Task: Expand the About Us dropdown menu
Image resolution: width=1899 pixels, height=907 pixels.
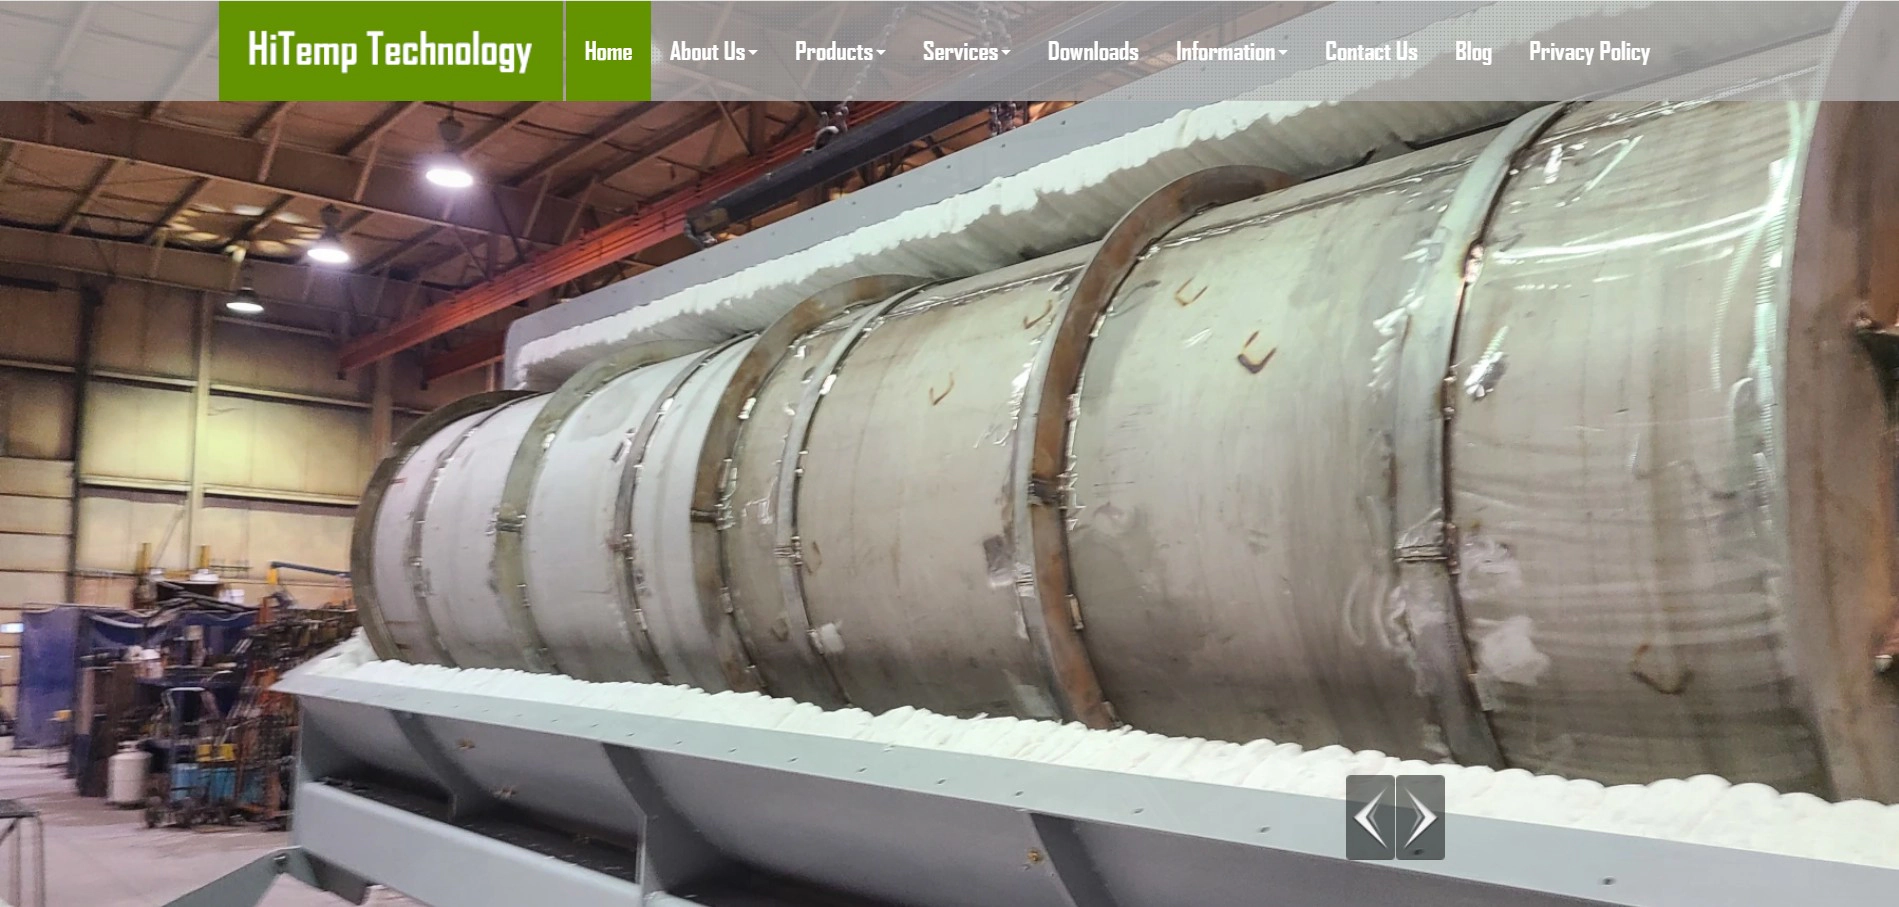Action: [x=713, y=51]
